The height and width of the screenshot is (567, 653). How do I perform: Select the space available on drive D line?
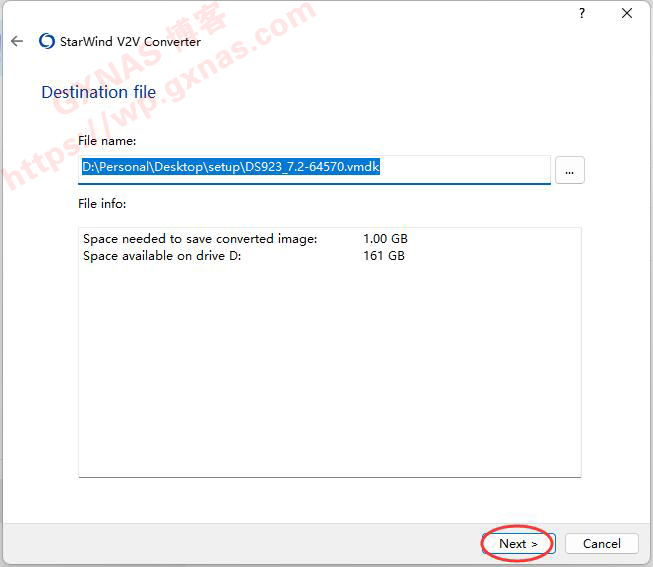(x=162, y=256)
